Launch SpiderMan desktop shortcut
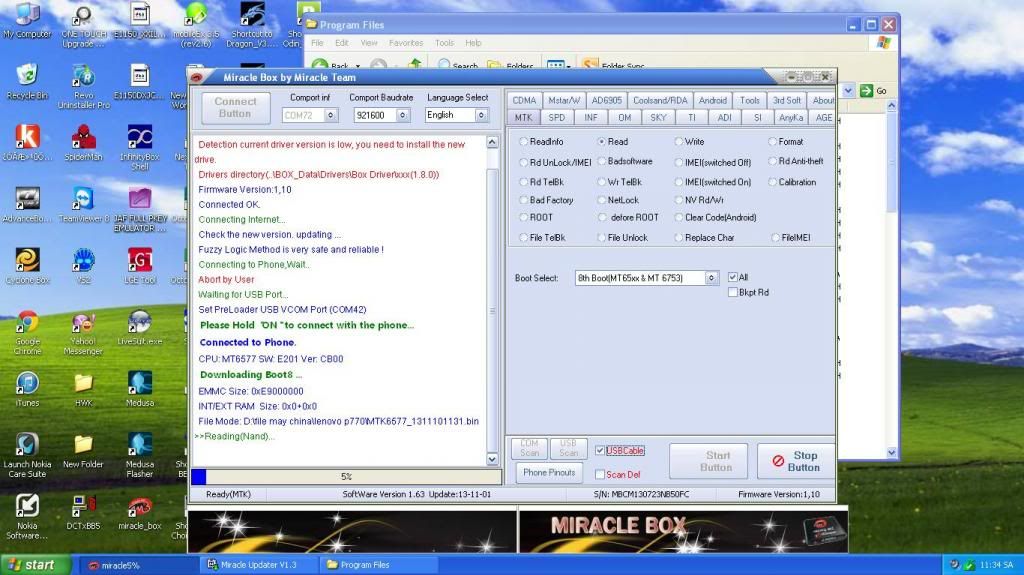Image resolution: width=1024 pixels, height=575 pixels. pos(84,142)
